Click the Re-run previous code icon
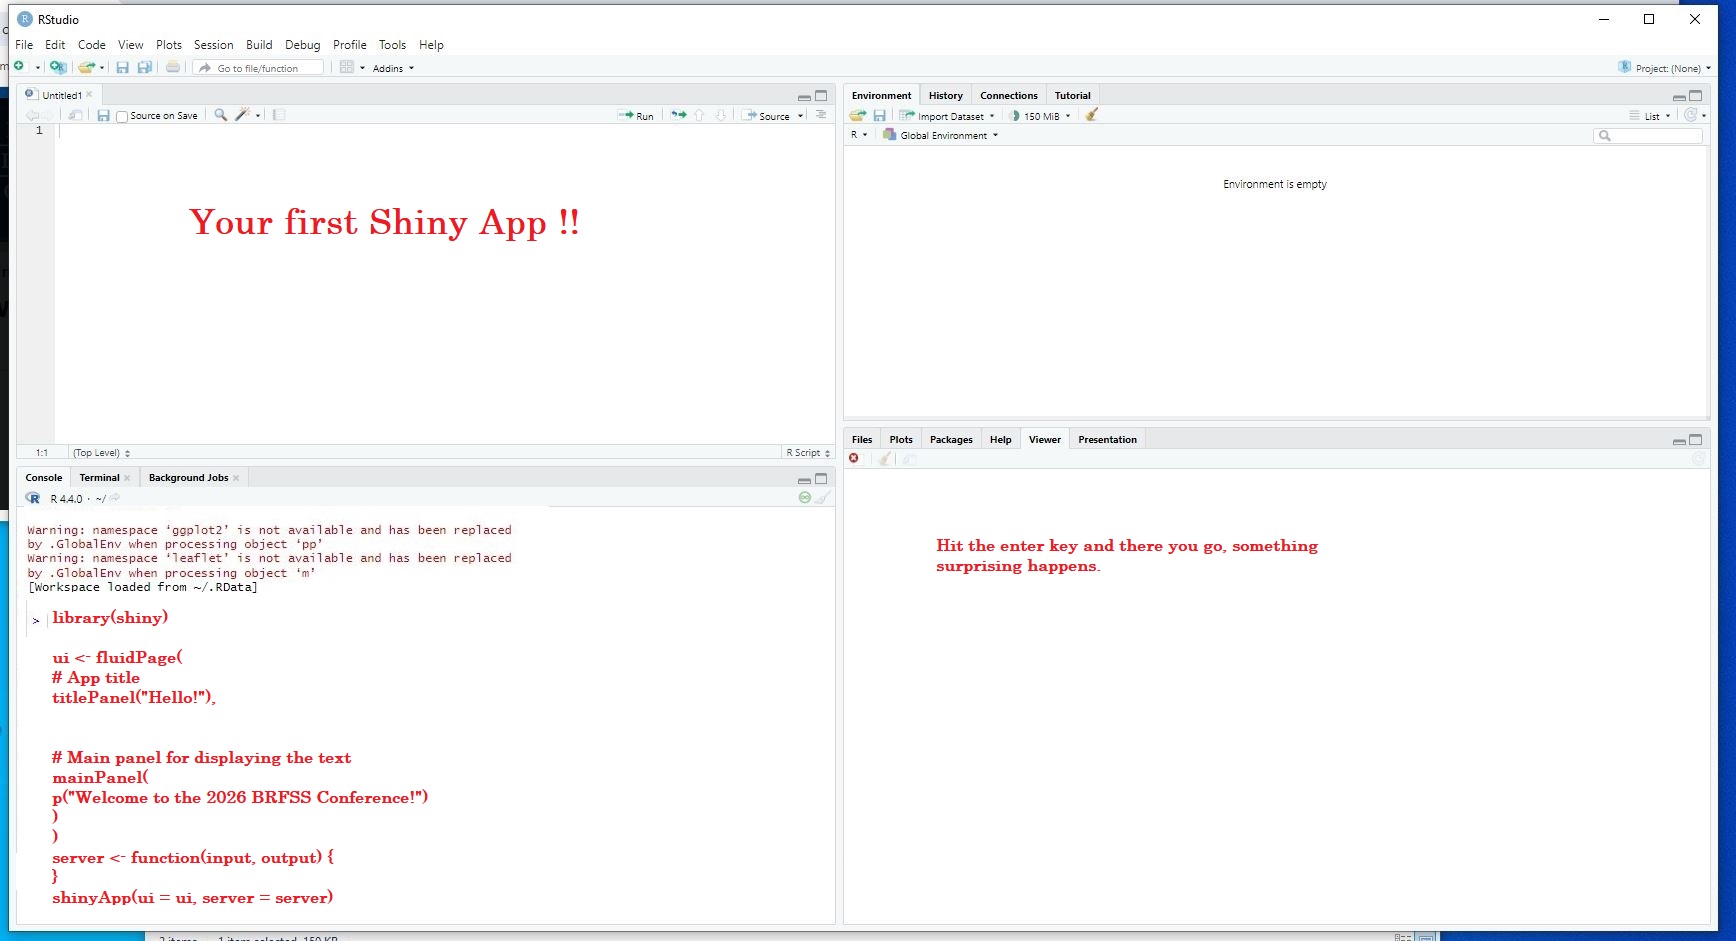 [678, 115]
